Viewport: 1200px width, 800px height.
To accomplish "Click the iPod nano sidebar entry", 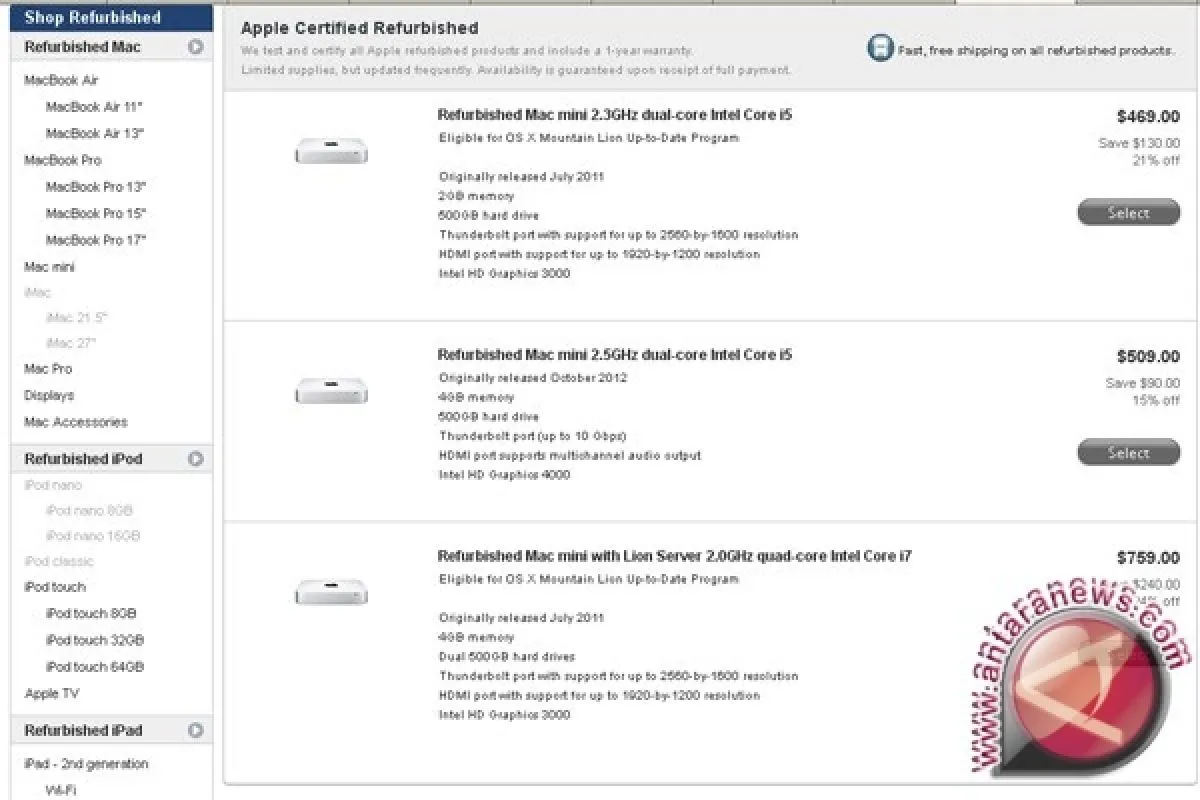I will point(53,485).
